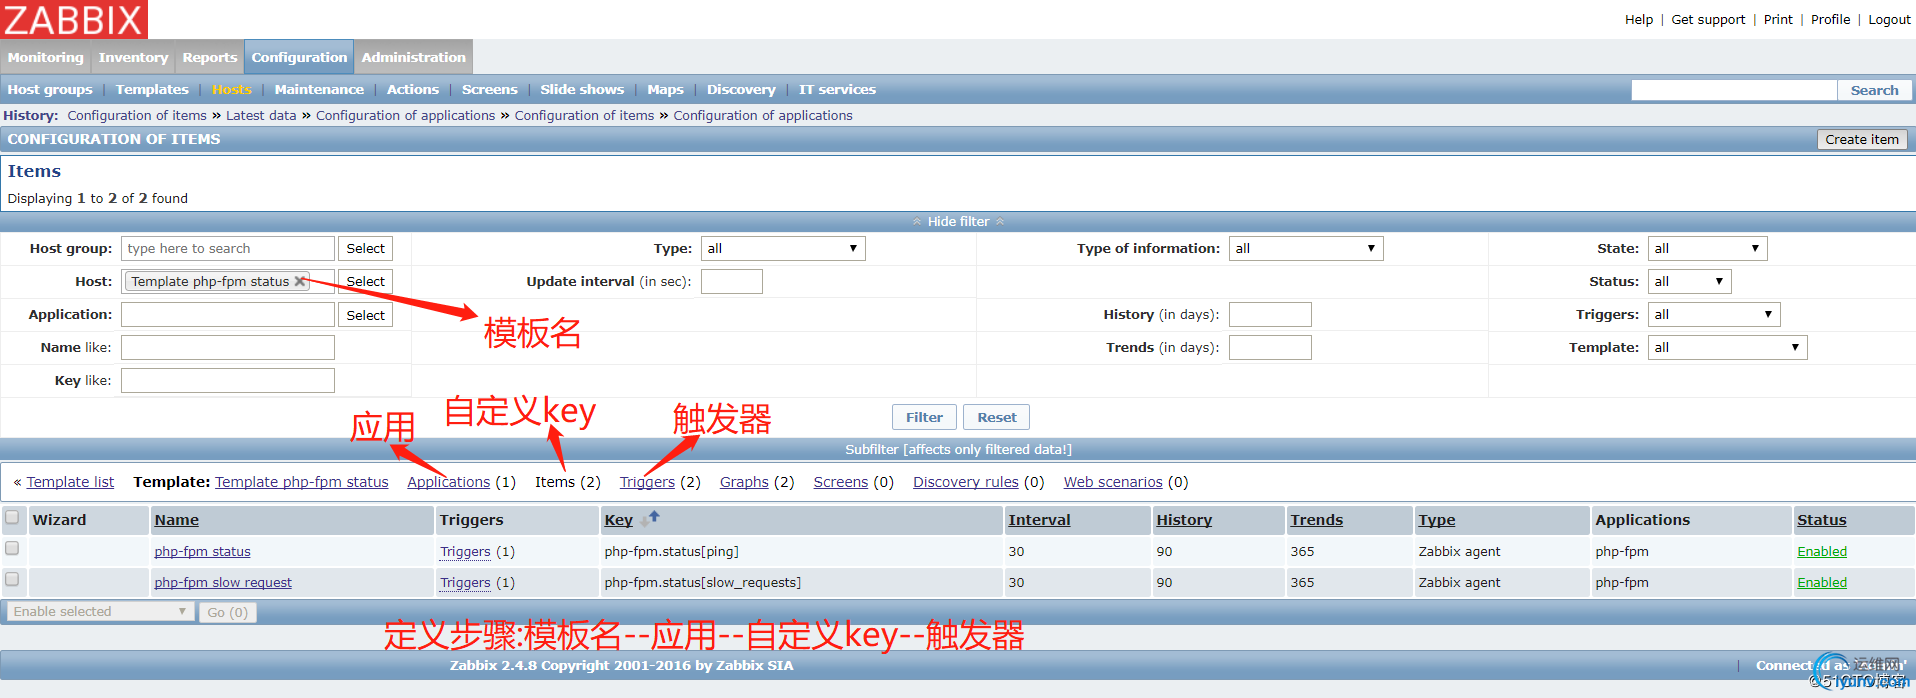This screenshot has width=1916, height=698.
Task: Open the Type dropdown
Action: tap(783, 248)
